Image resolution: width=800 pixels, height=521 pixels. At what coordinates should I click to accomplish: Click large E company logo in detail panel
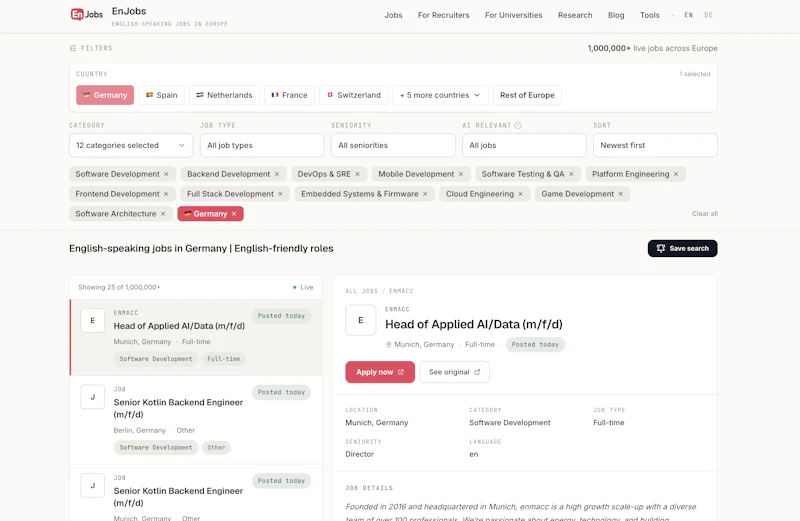361,320
